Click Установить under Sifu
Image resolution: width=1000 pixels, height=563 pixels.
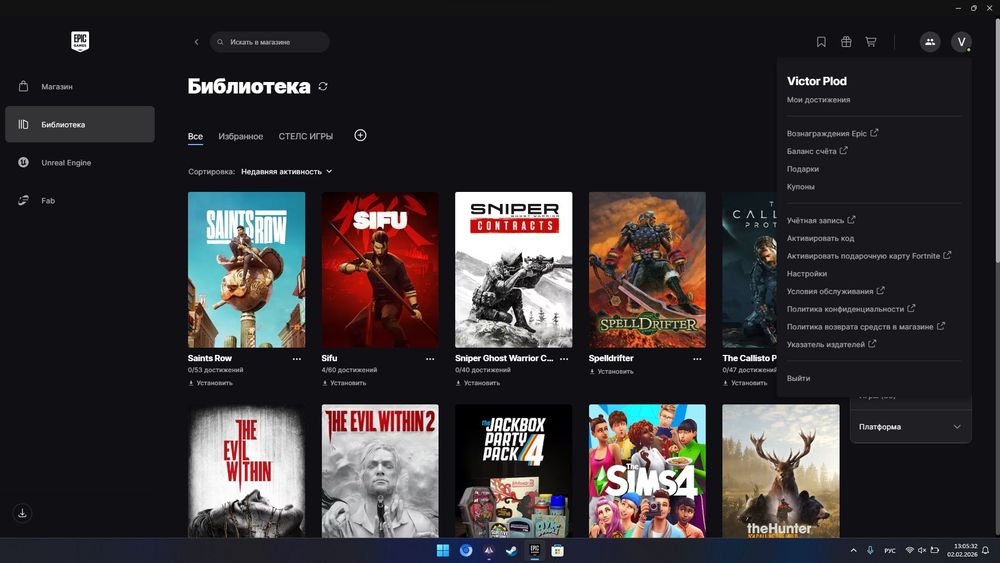(x=344, y=383)
